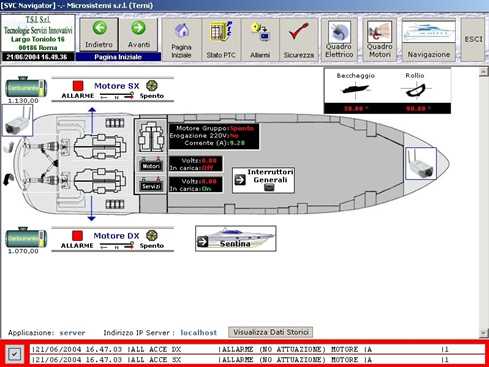Open Sicurezza checkmark page
Viewport: 489px width, 367px height.
tap(299, 40)
